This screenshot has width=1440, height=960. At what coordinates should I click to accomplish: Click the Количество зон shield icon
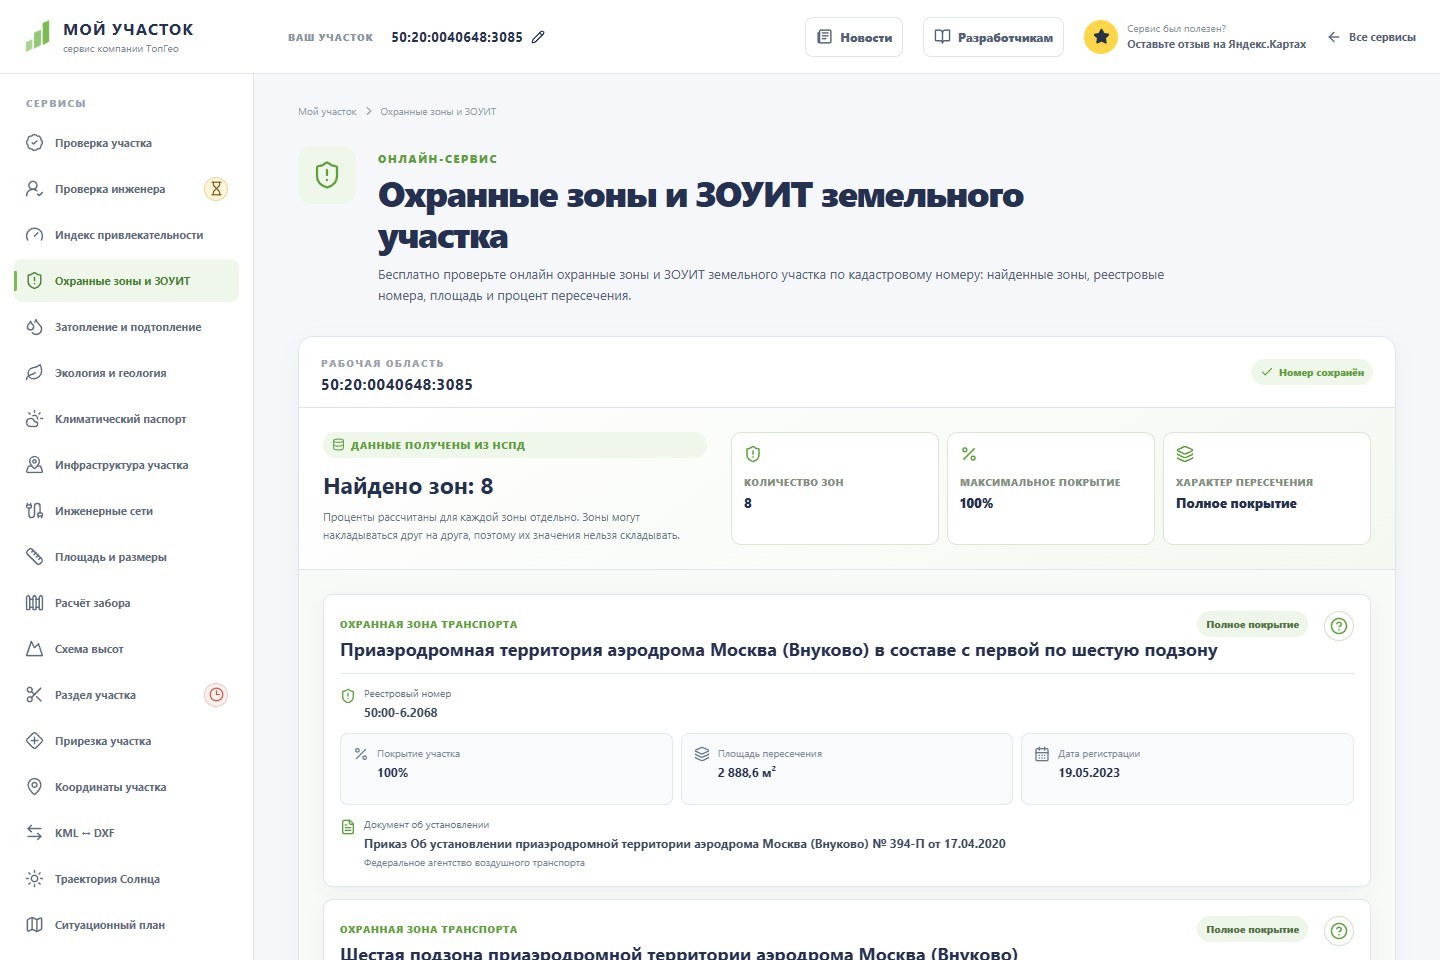click(x=753, y=454)
